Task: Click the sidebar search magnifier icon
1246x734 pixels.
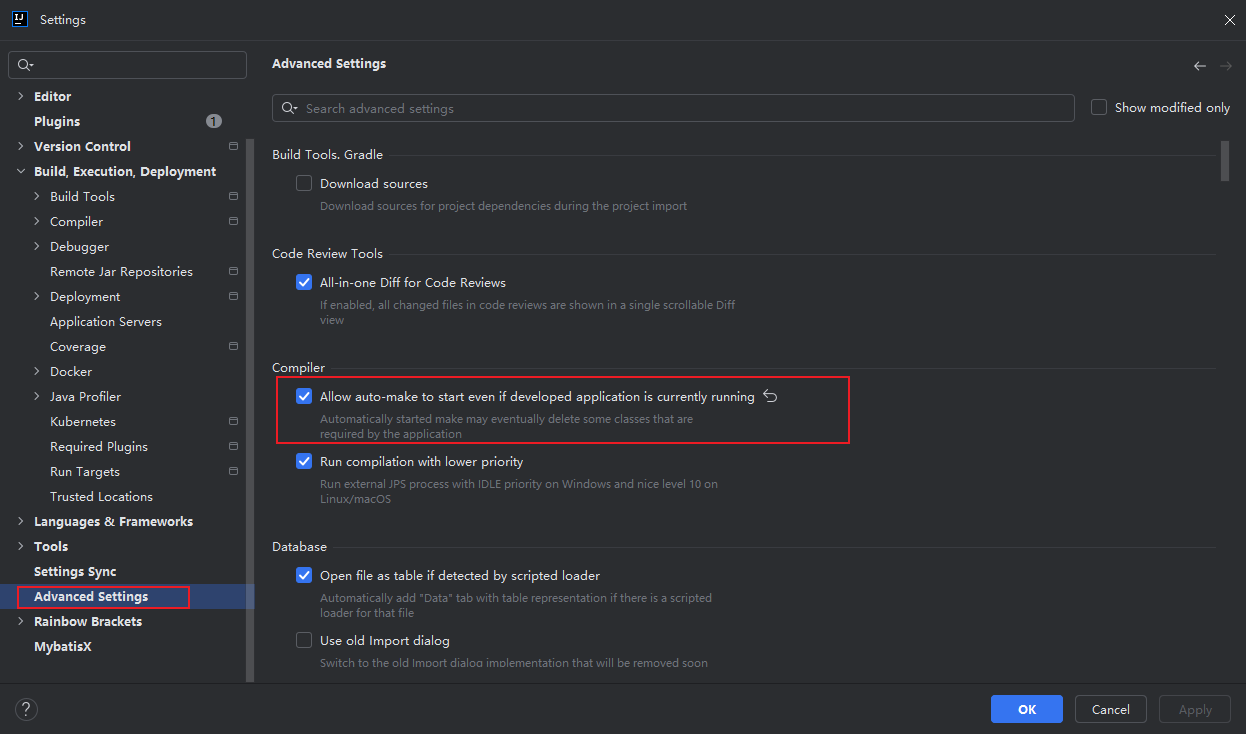Action: [x=26, y=65]
